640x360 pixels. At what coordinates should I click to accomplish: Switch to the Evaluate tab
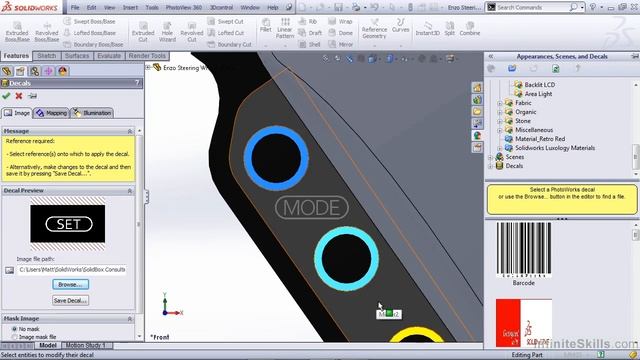[109, 56]
